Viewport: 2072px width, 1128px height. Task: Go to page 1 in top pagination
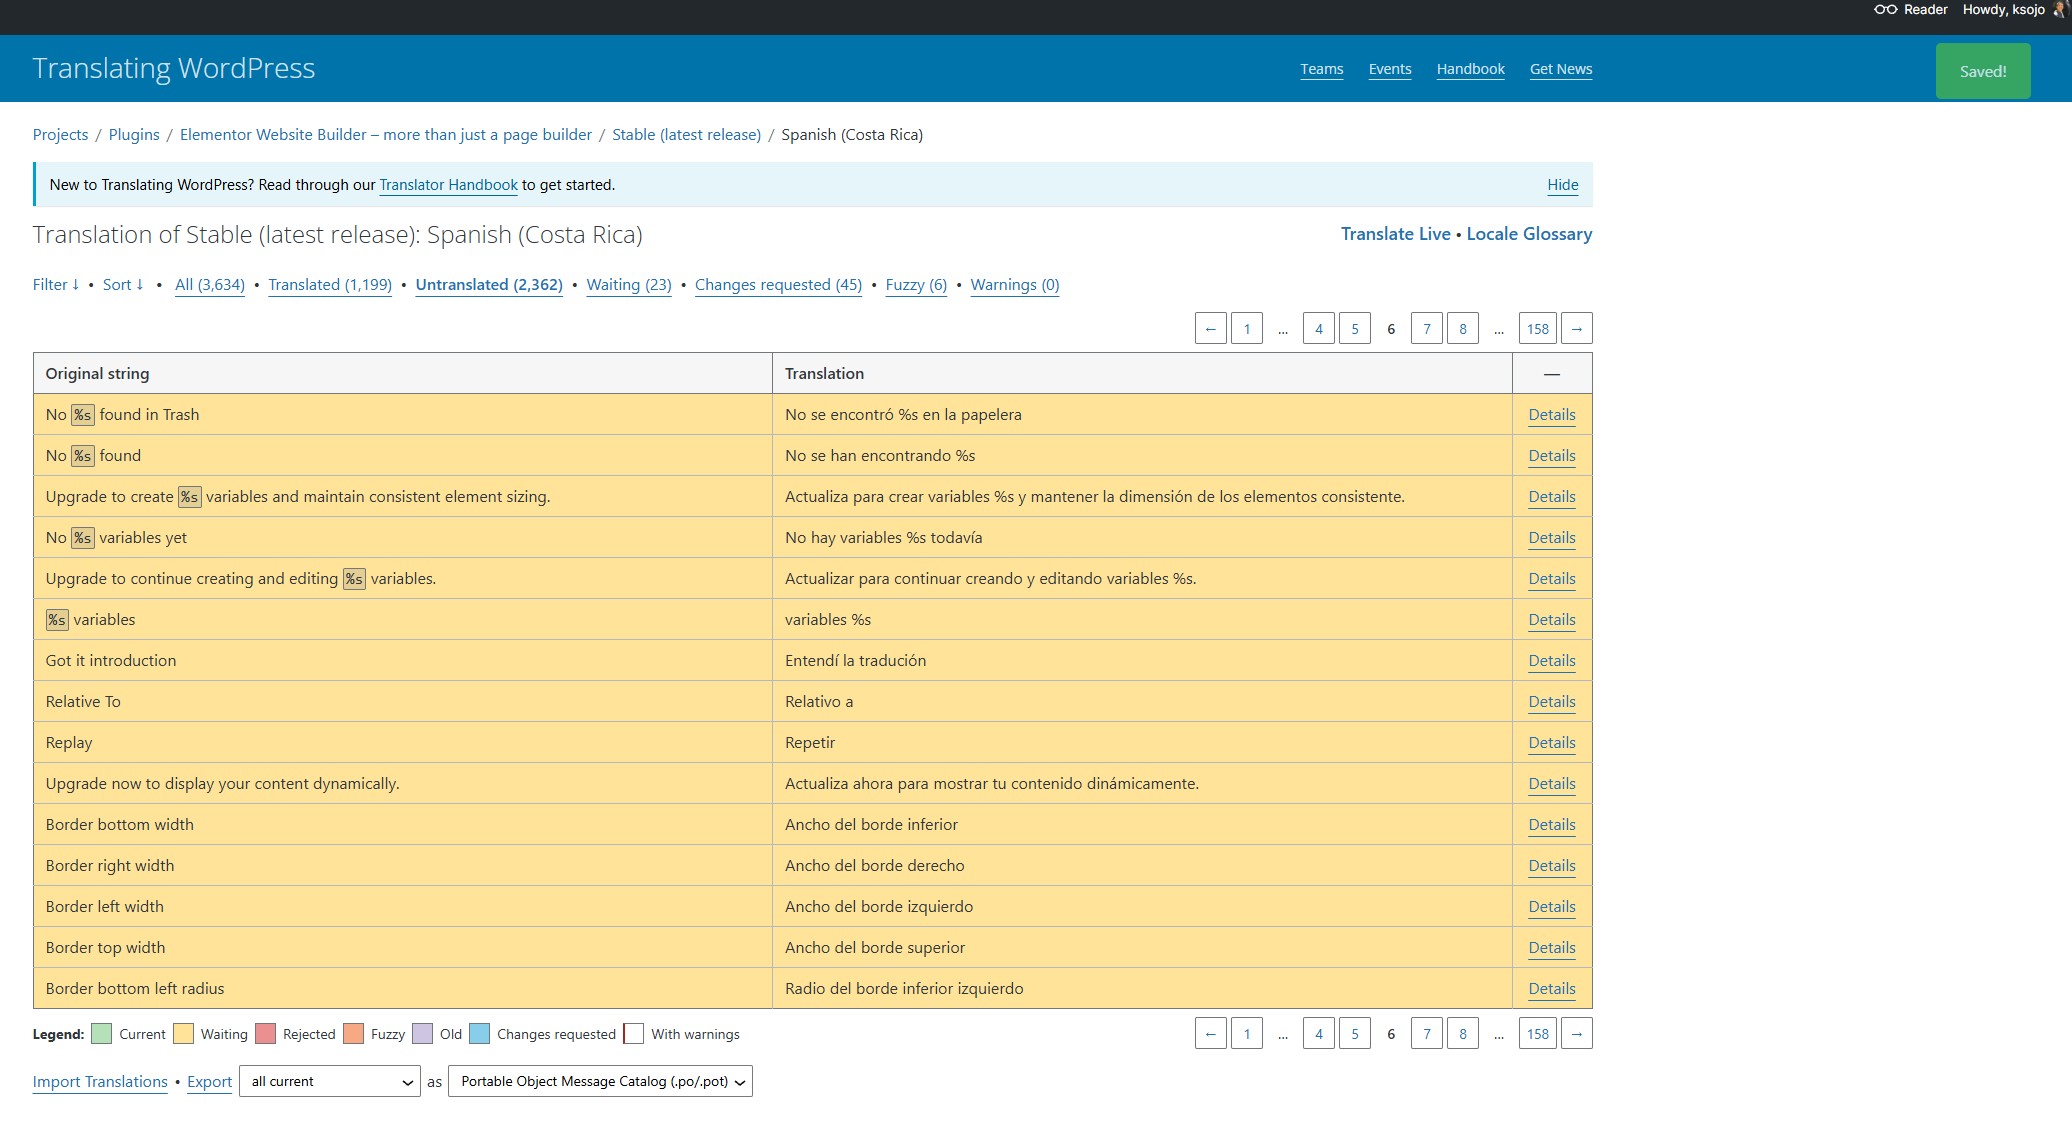[1246, 329]
